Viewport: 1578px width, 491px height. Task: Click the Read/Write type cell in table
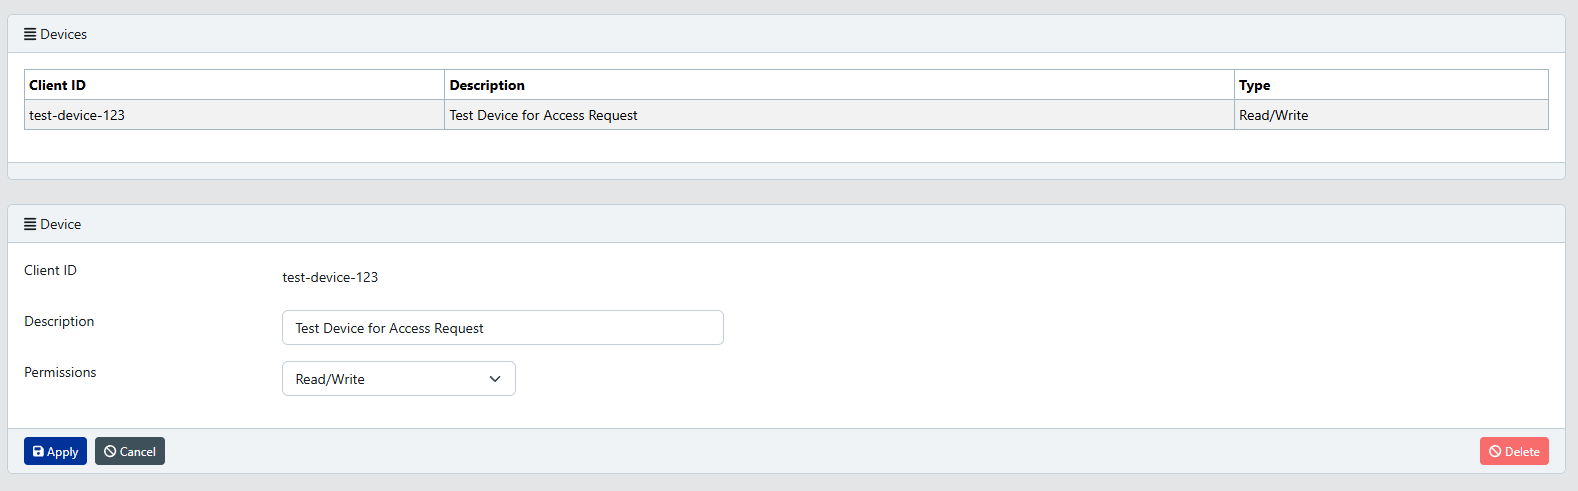(x=1273, y=115)
